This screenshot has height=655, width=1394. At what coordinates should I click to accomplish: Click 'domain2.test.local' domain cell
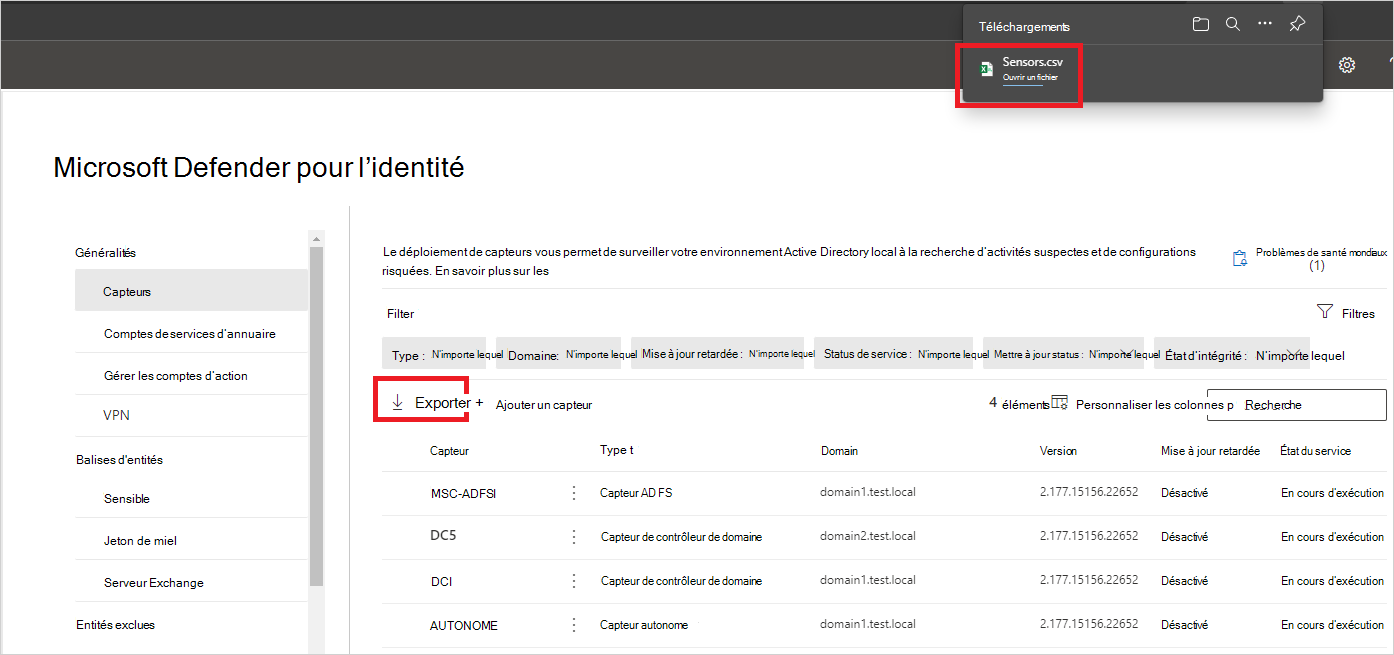(x=868, y=536)
